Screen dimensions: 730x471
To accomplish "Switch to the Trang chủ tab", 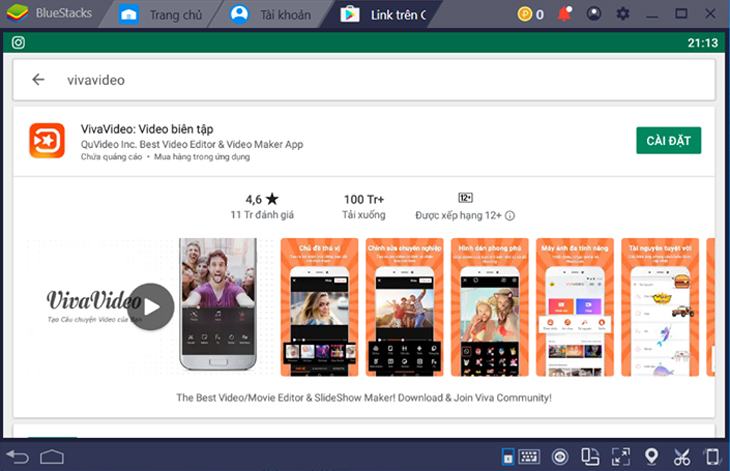I will pos(160,15).
